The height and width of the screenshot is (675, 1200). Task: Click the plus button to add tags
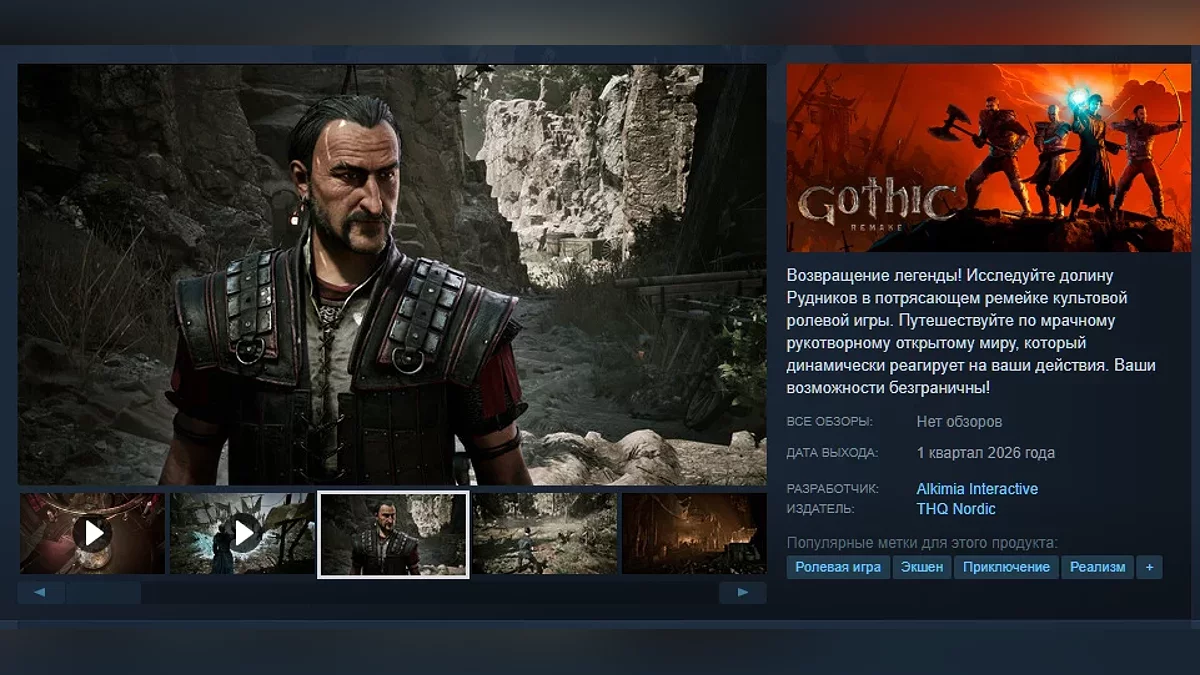pos(1149,567)
